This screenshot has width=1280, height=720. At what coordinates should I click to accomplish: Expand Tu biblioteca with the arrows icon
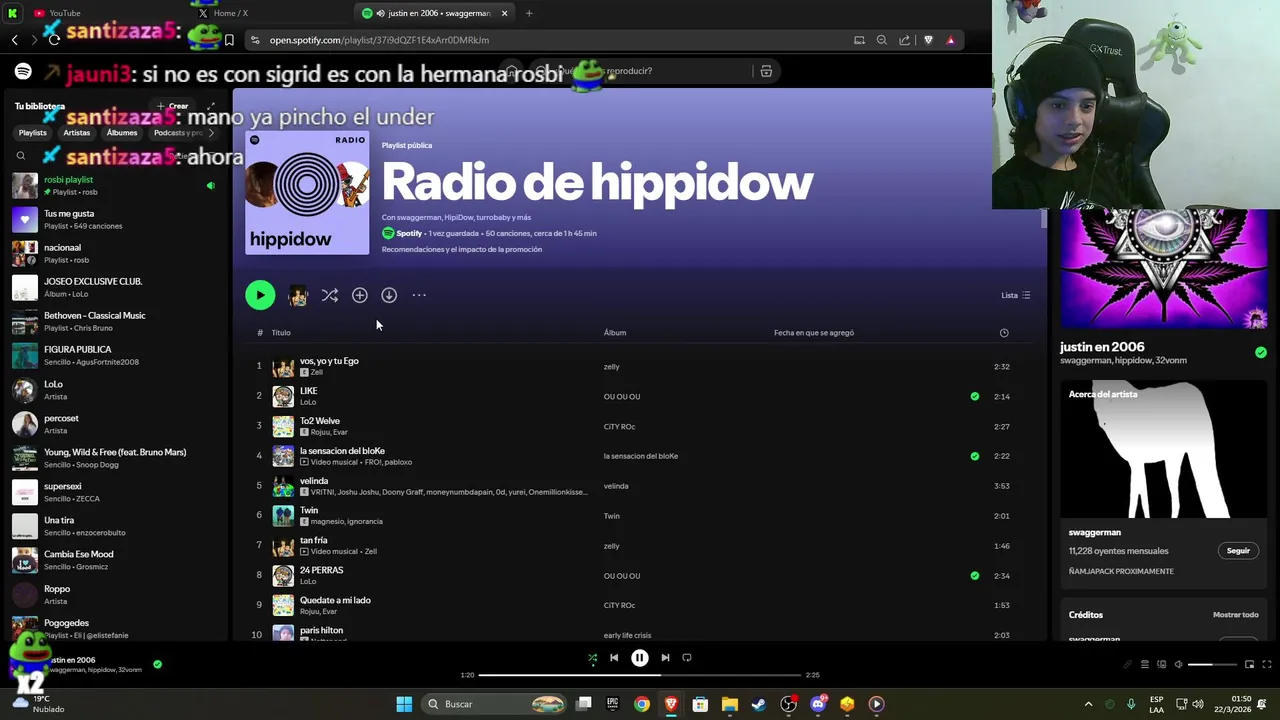point(211,106)
